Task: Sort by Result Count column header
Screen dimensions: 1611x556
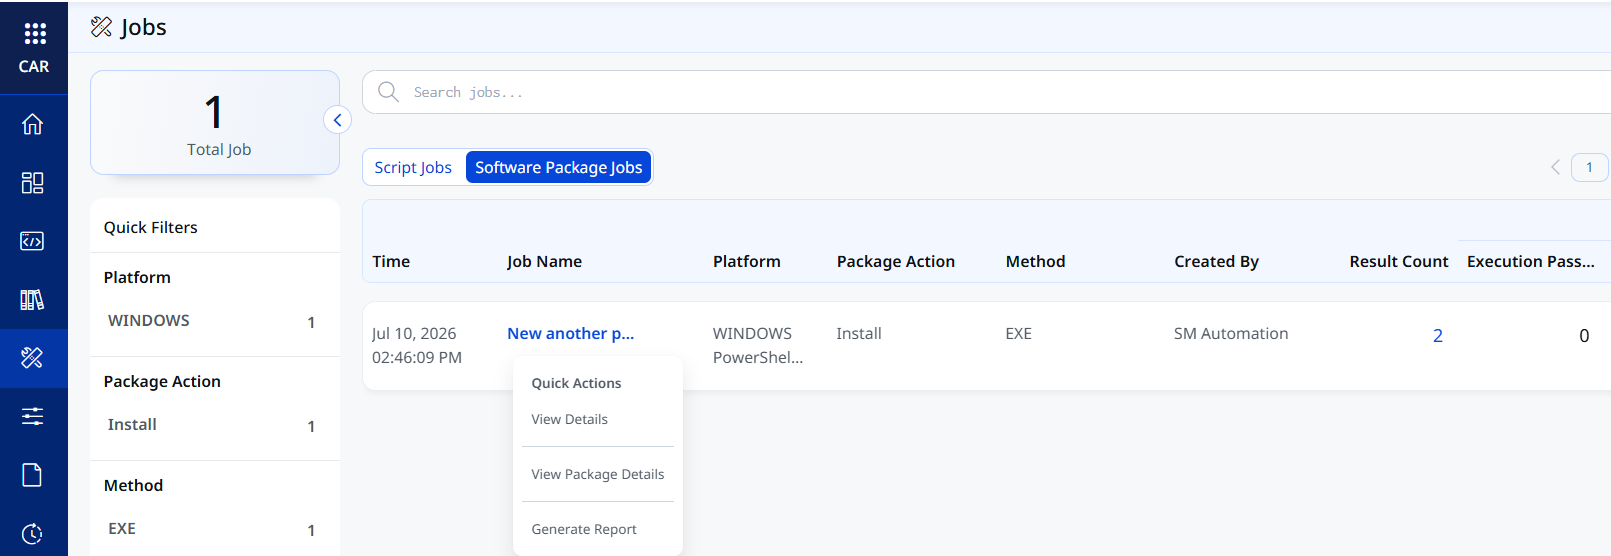Action: (x=1399, y=261)
